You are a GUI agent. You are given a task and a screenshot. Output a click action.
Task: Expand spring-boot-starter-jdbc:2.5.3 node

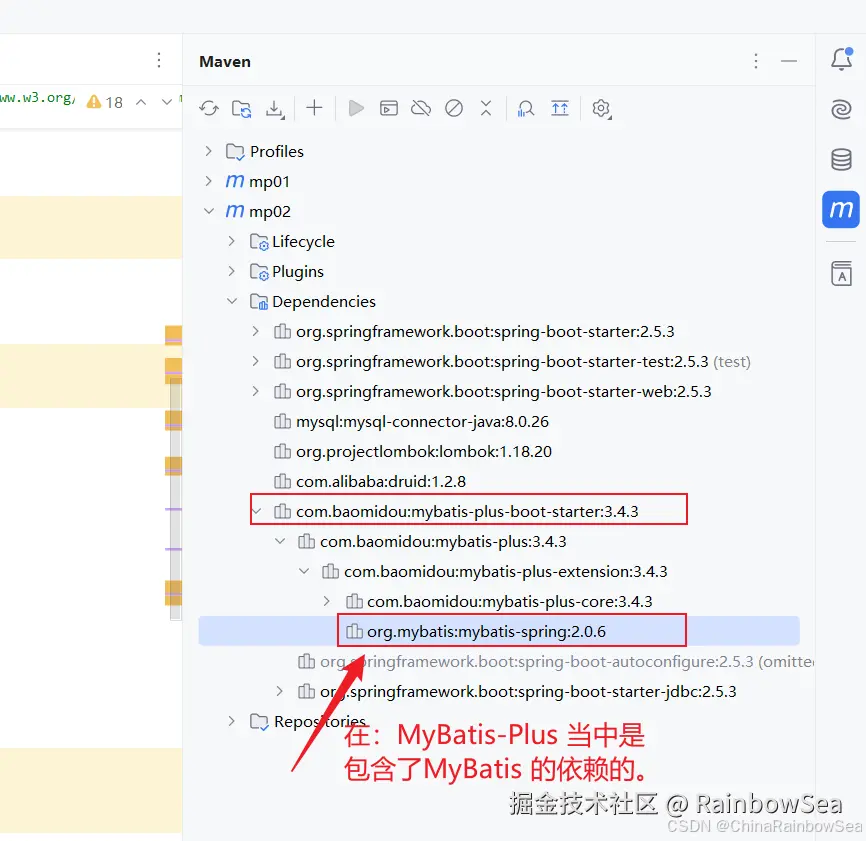pos(279,691)
